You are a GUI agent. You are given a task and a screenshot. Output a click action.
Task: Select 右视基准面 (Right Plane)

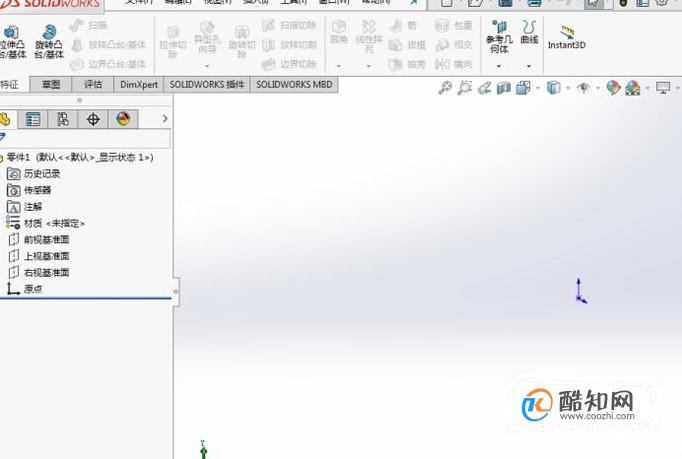click(x=38, y=272)
